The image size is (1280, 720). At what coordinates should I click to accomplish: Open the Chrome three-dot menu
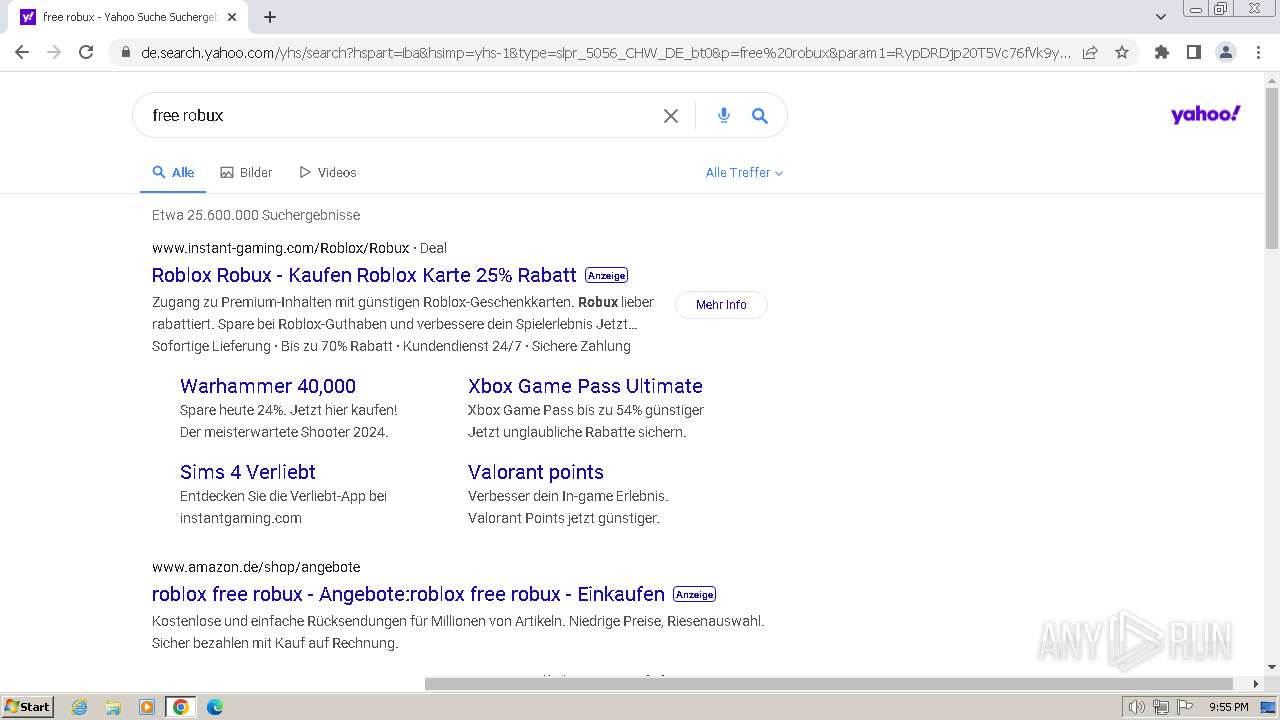point(1258,53)
